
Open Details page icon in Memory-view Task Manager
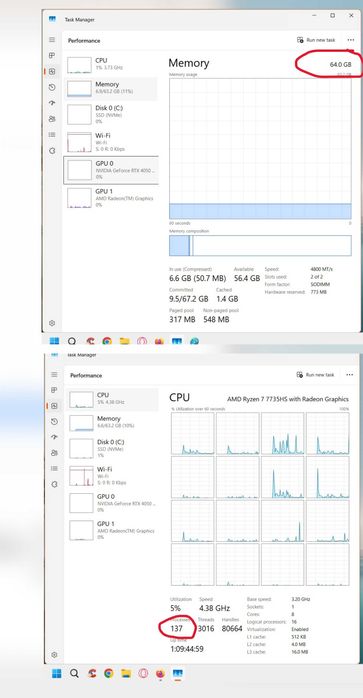click(x=52, y=135)
